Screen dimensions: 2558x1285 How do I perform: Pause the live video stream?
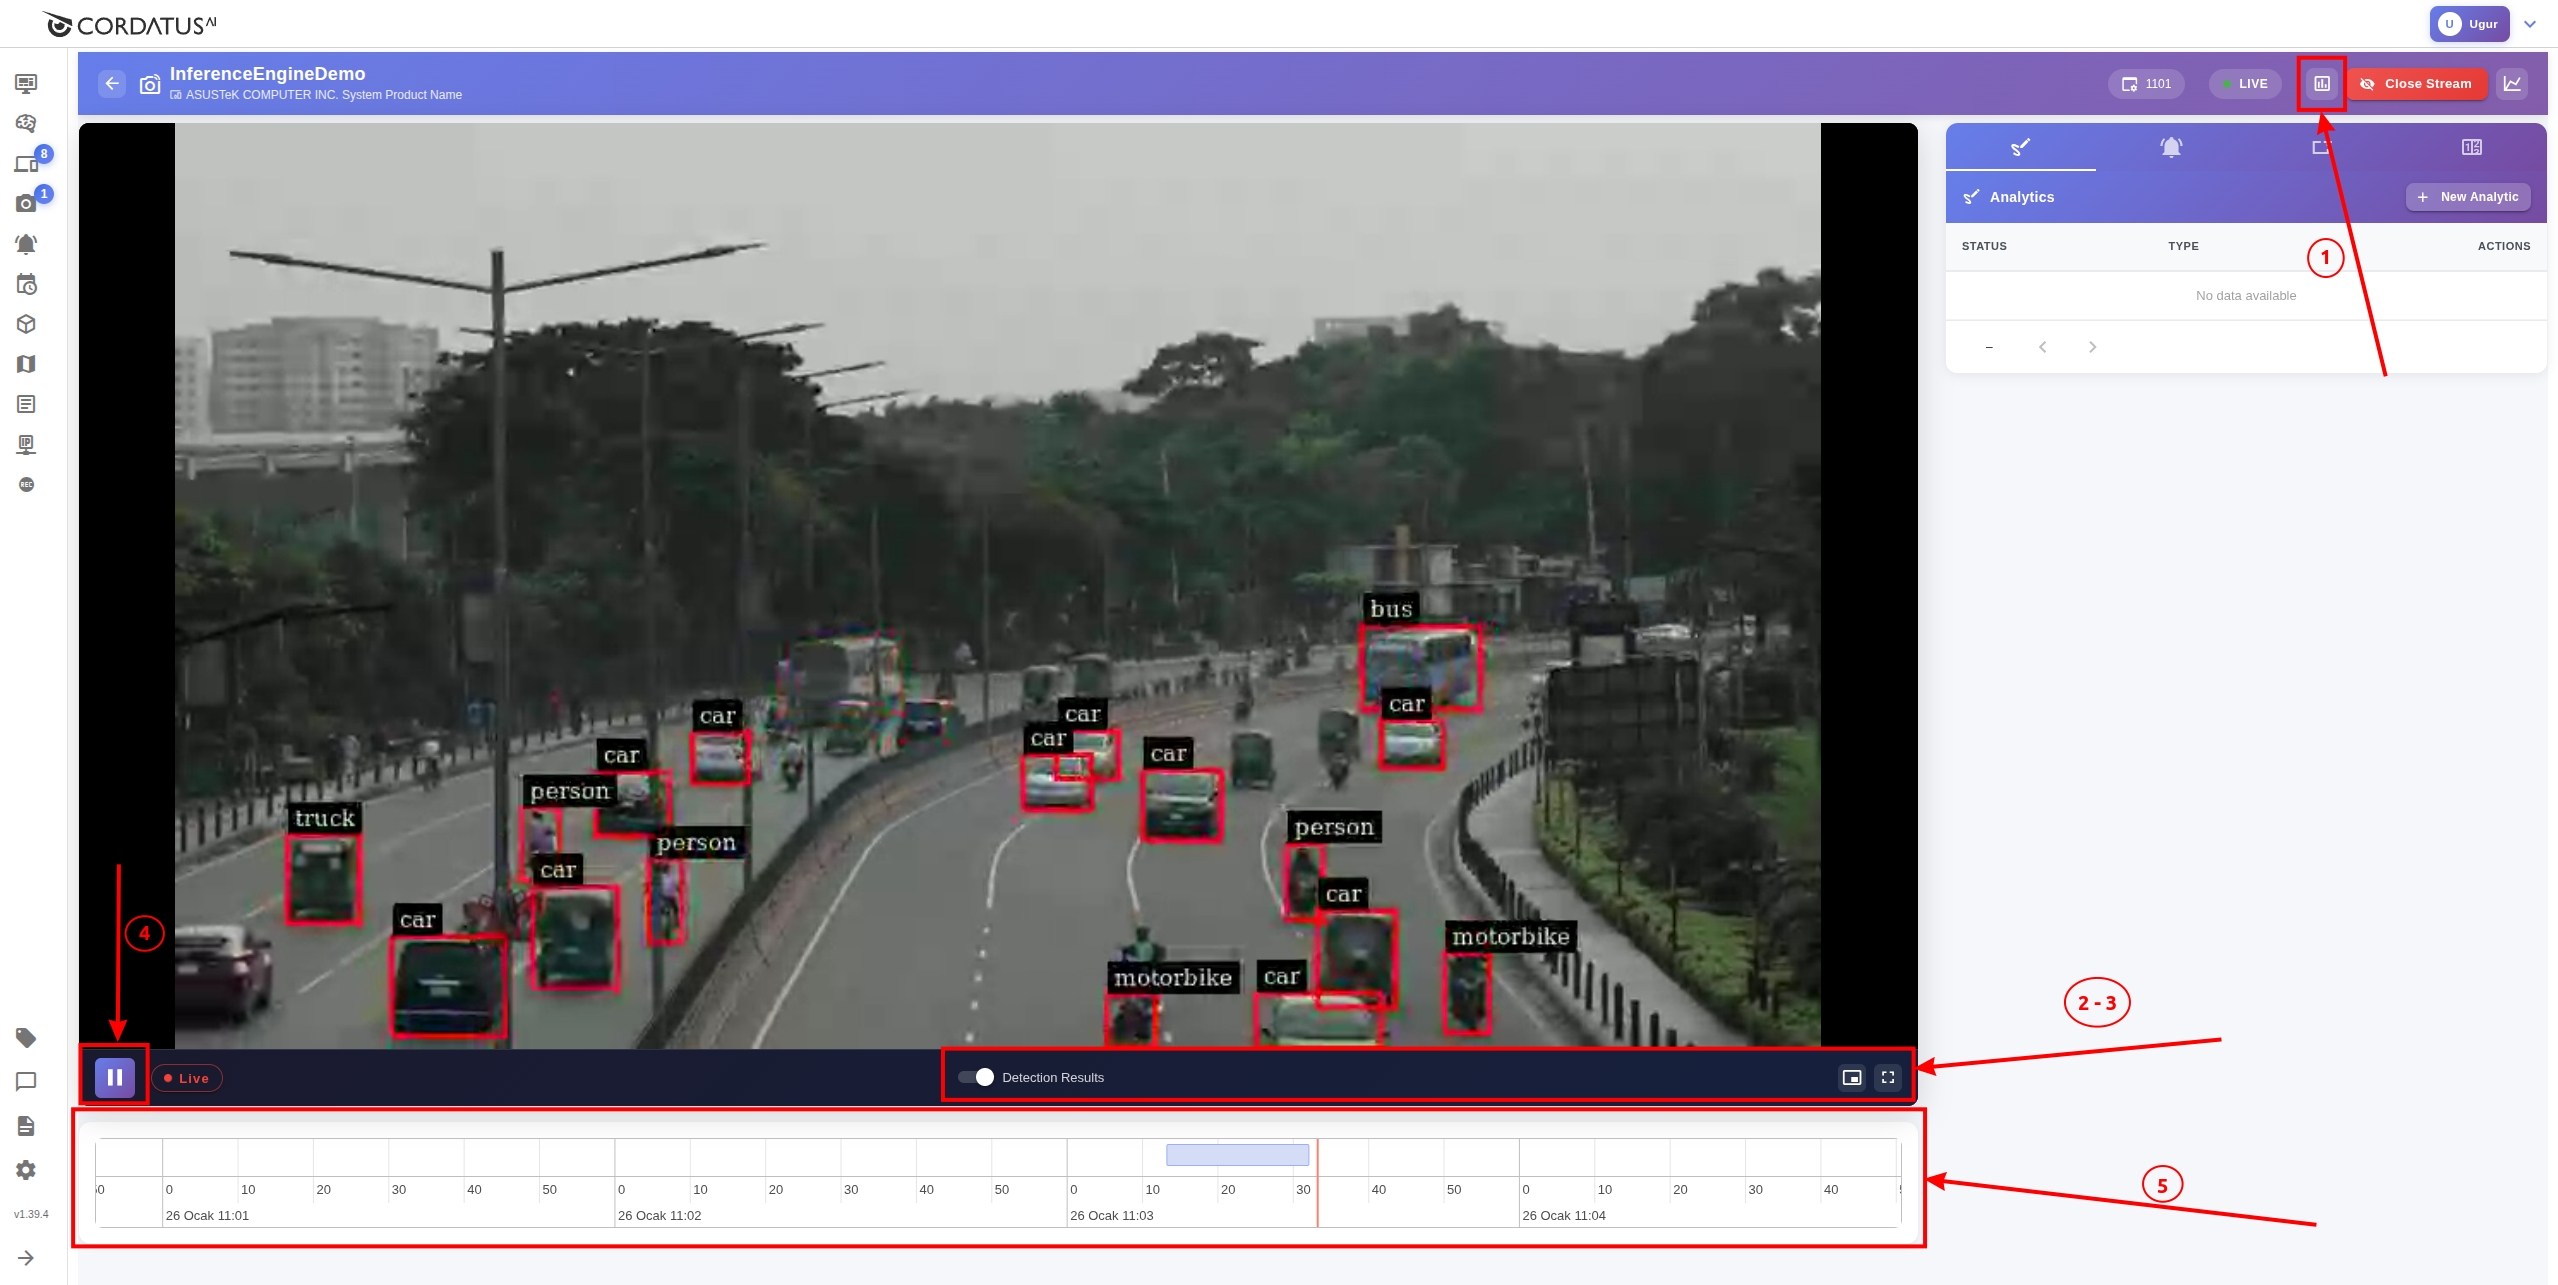pyautogui.click(x=115, y=1077)
